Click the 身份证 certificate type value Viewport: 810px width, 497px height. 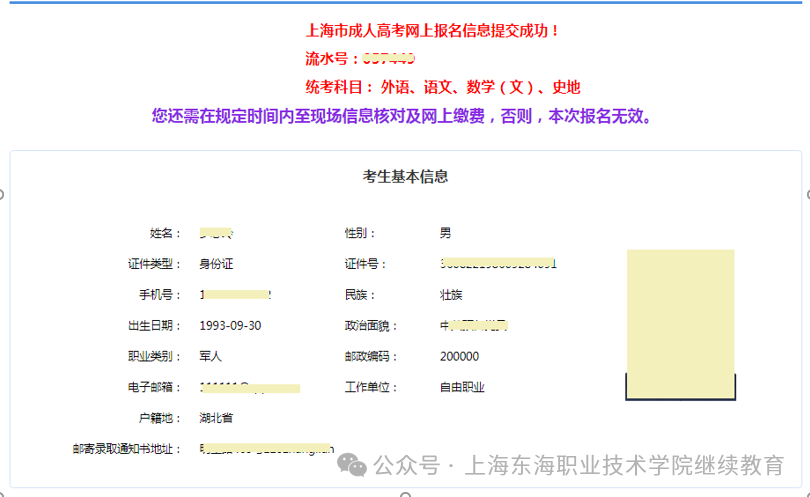tap(216, 264)
